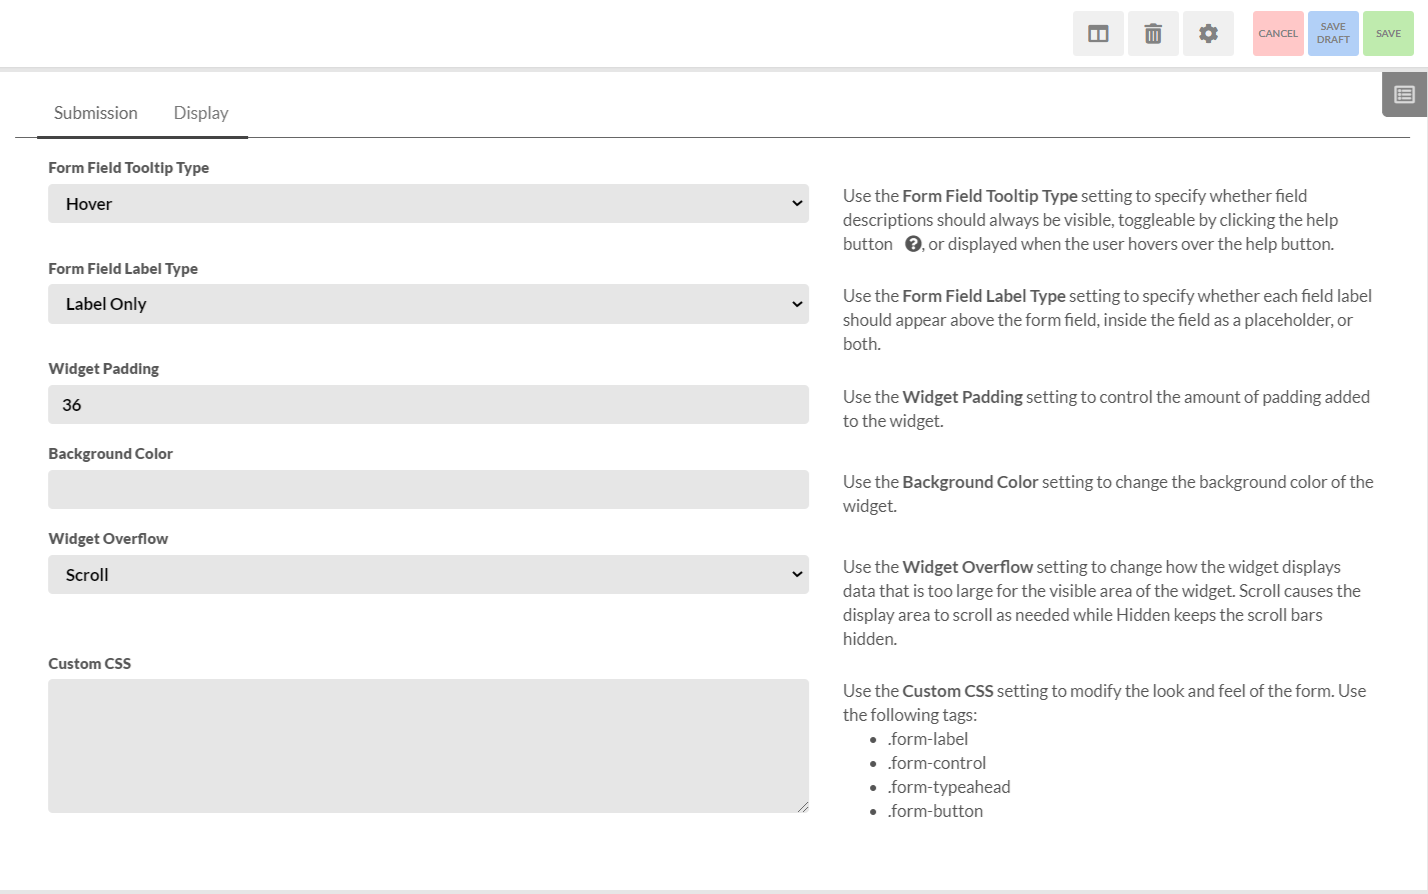Click the Save Draft button
Screen dimensions: 1428x894
click(1332, 33)
